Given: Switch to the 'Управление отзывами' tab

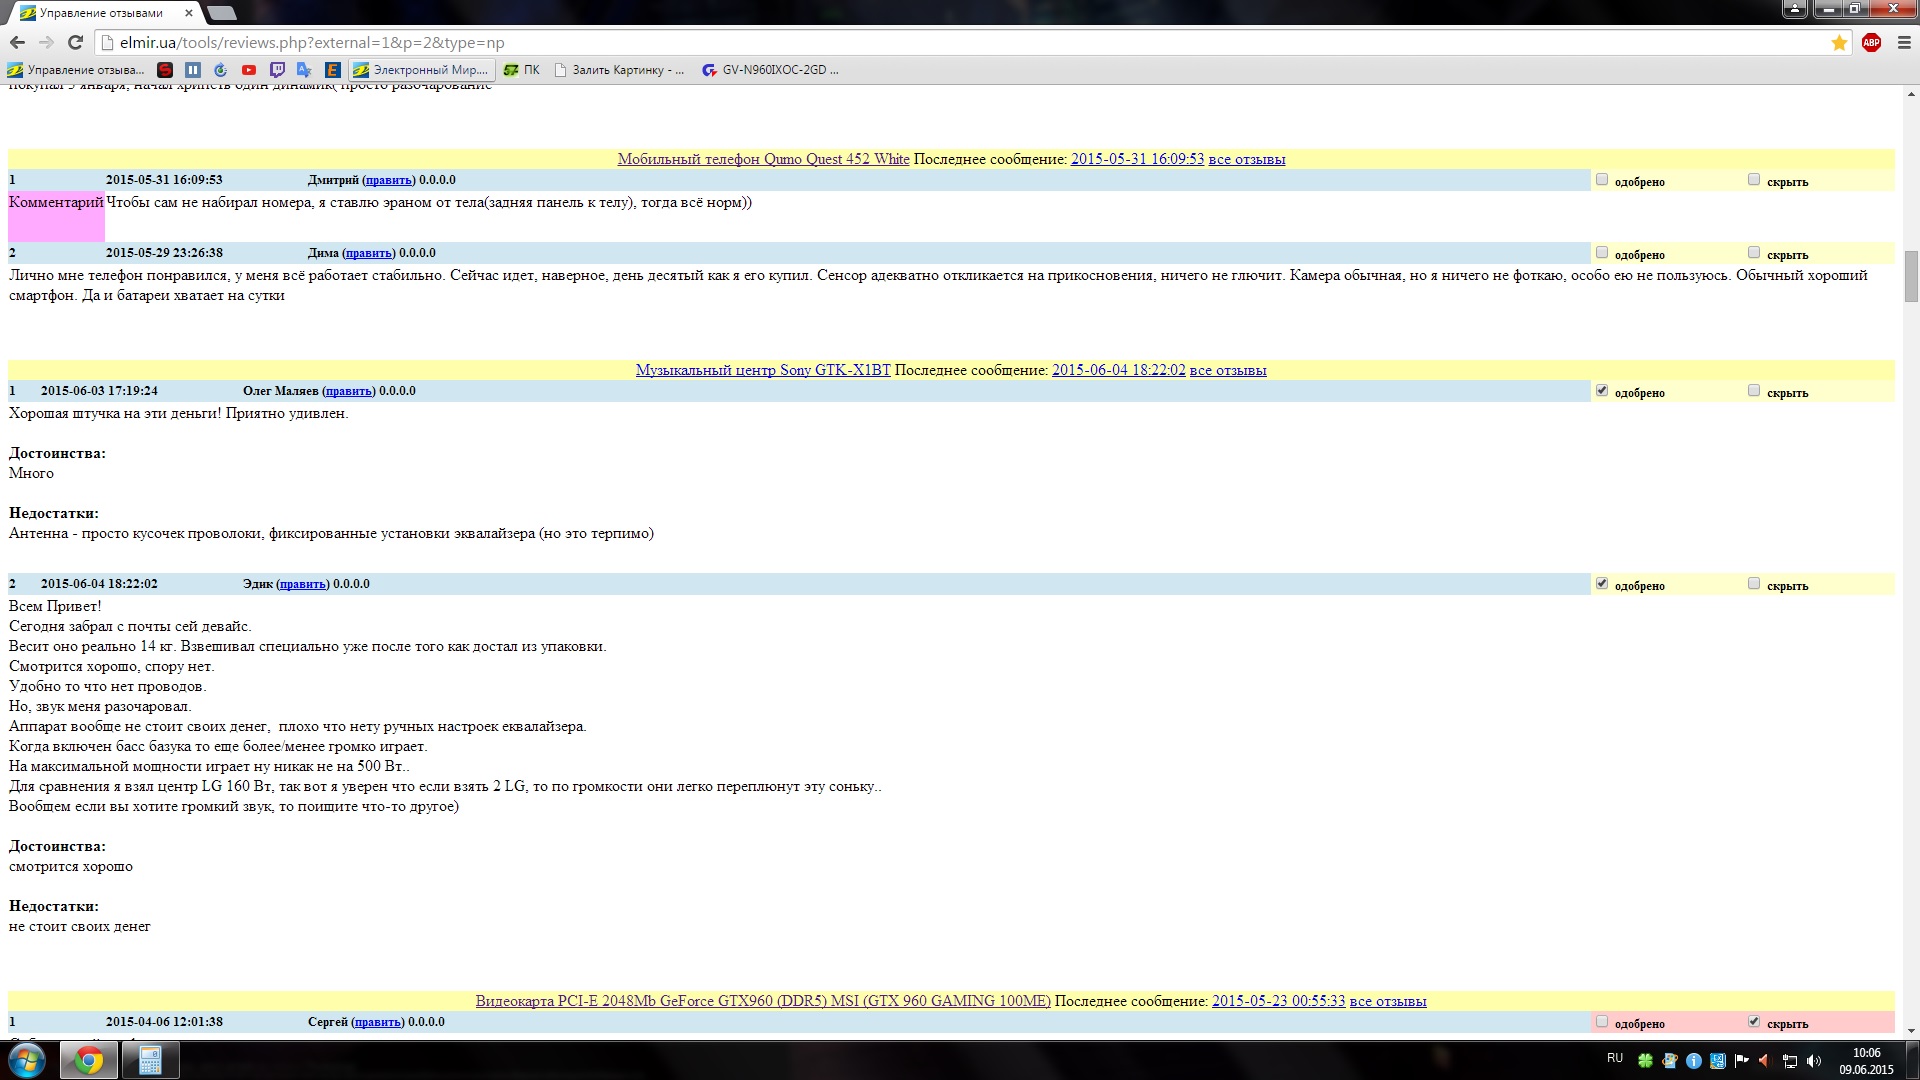Looking at the screenshot, I should point(100,13).
